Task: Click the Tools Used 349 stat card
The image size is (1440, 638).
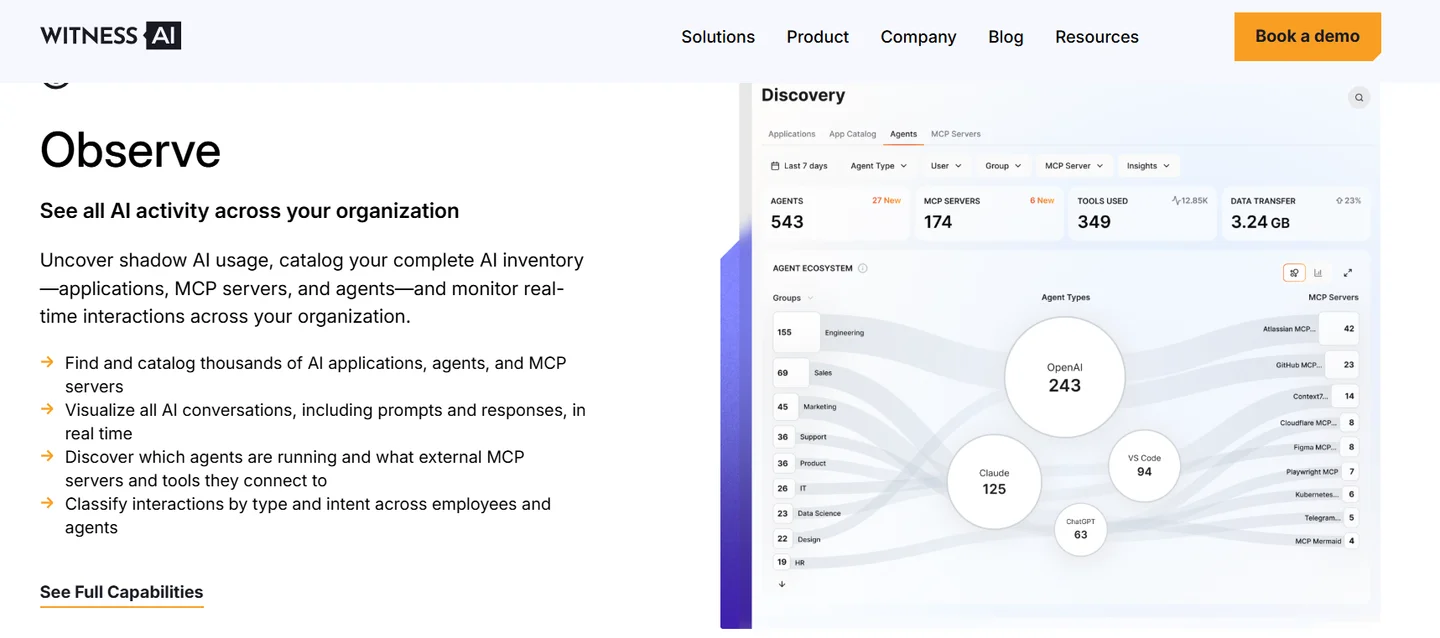Action: point(1142,213)
